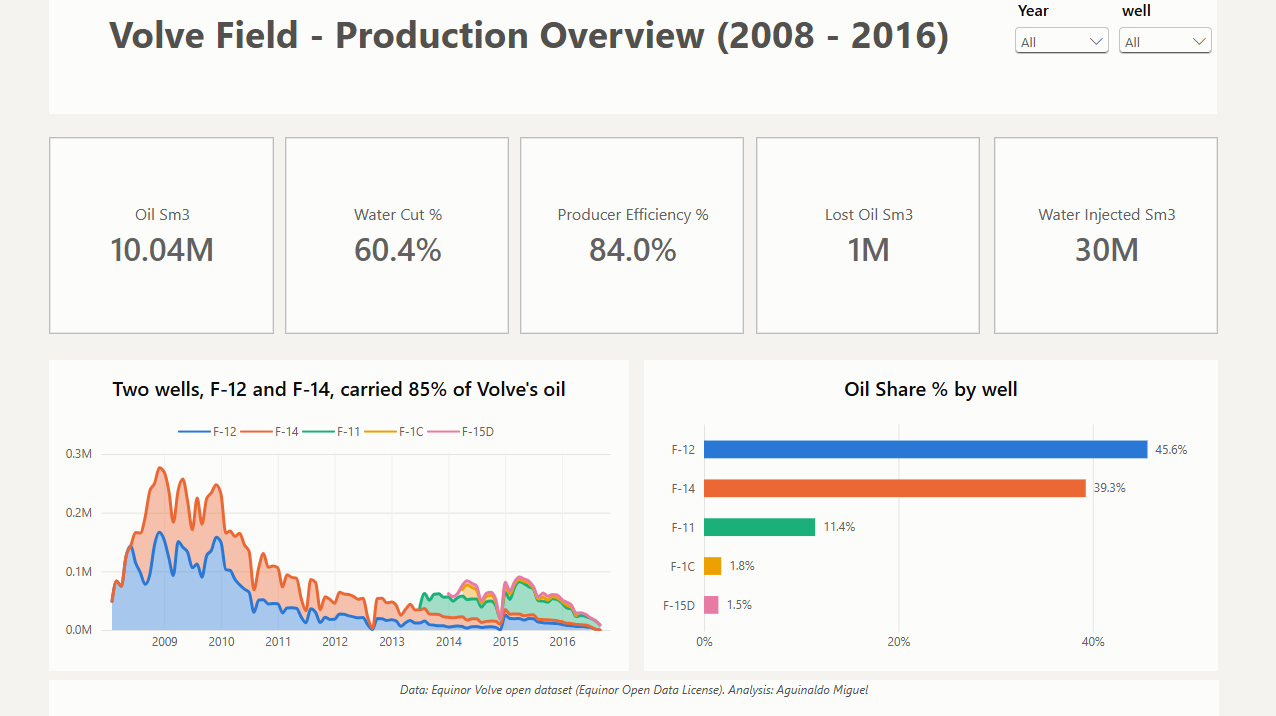Click the area chart title about F-12 and F-14

click(x=339, y=389)
